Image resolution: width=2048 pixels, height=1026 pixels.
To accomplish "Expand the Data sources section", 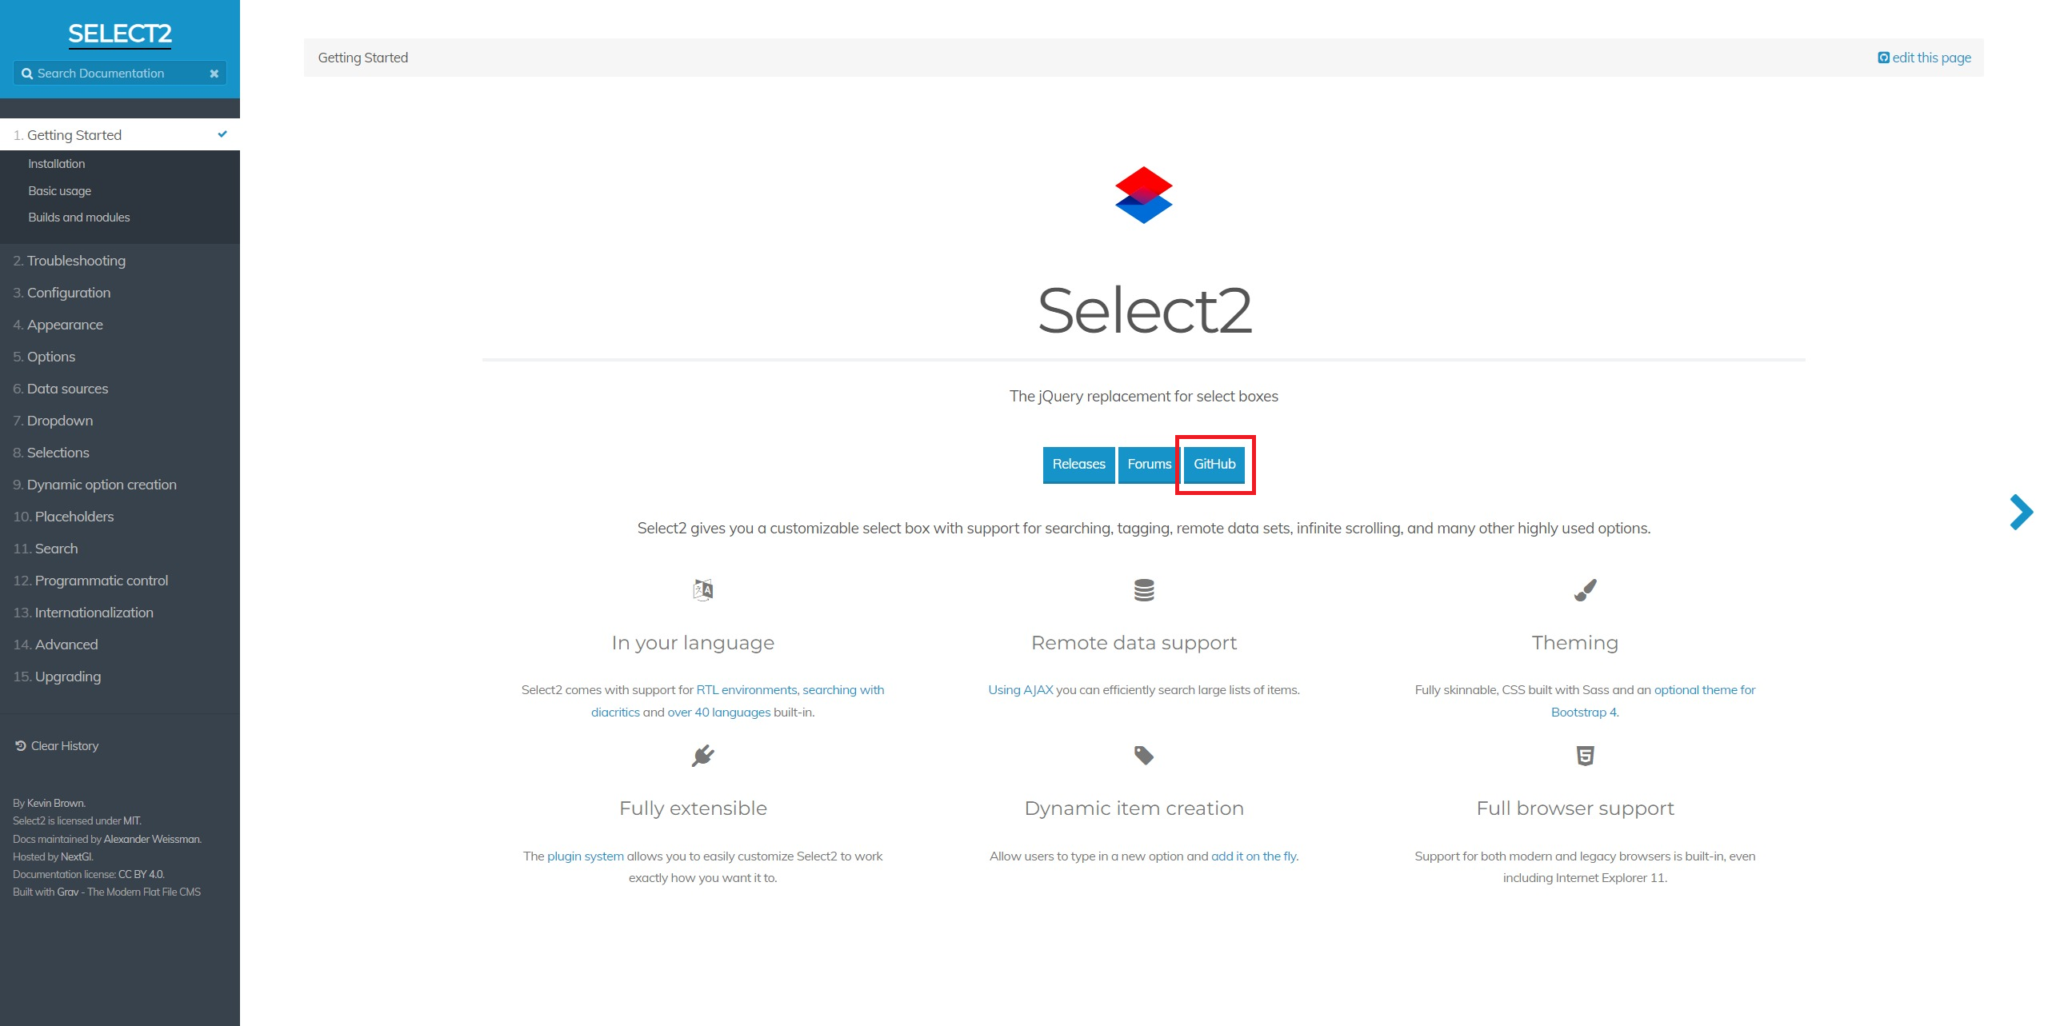I will coord(66,388).
